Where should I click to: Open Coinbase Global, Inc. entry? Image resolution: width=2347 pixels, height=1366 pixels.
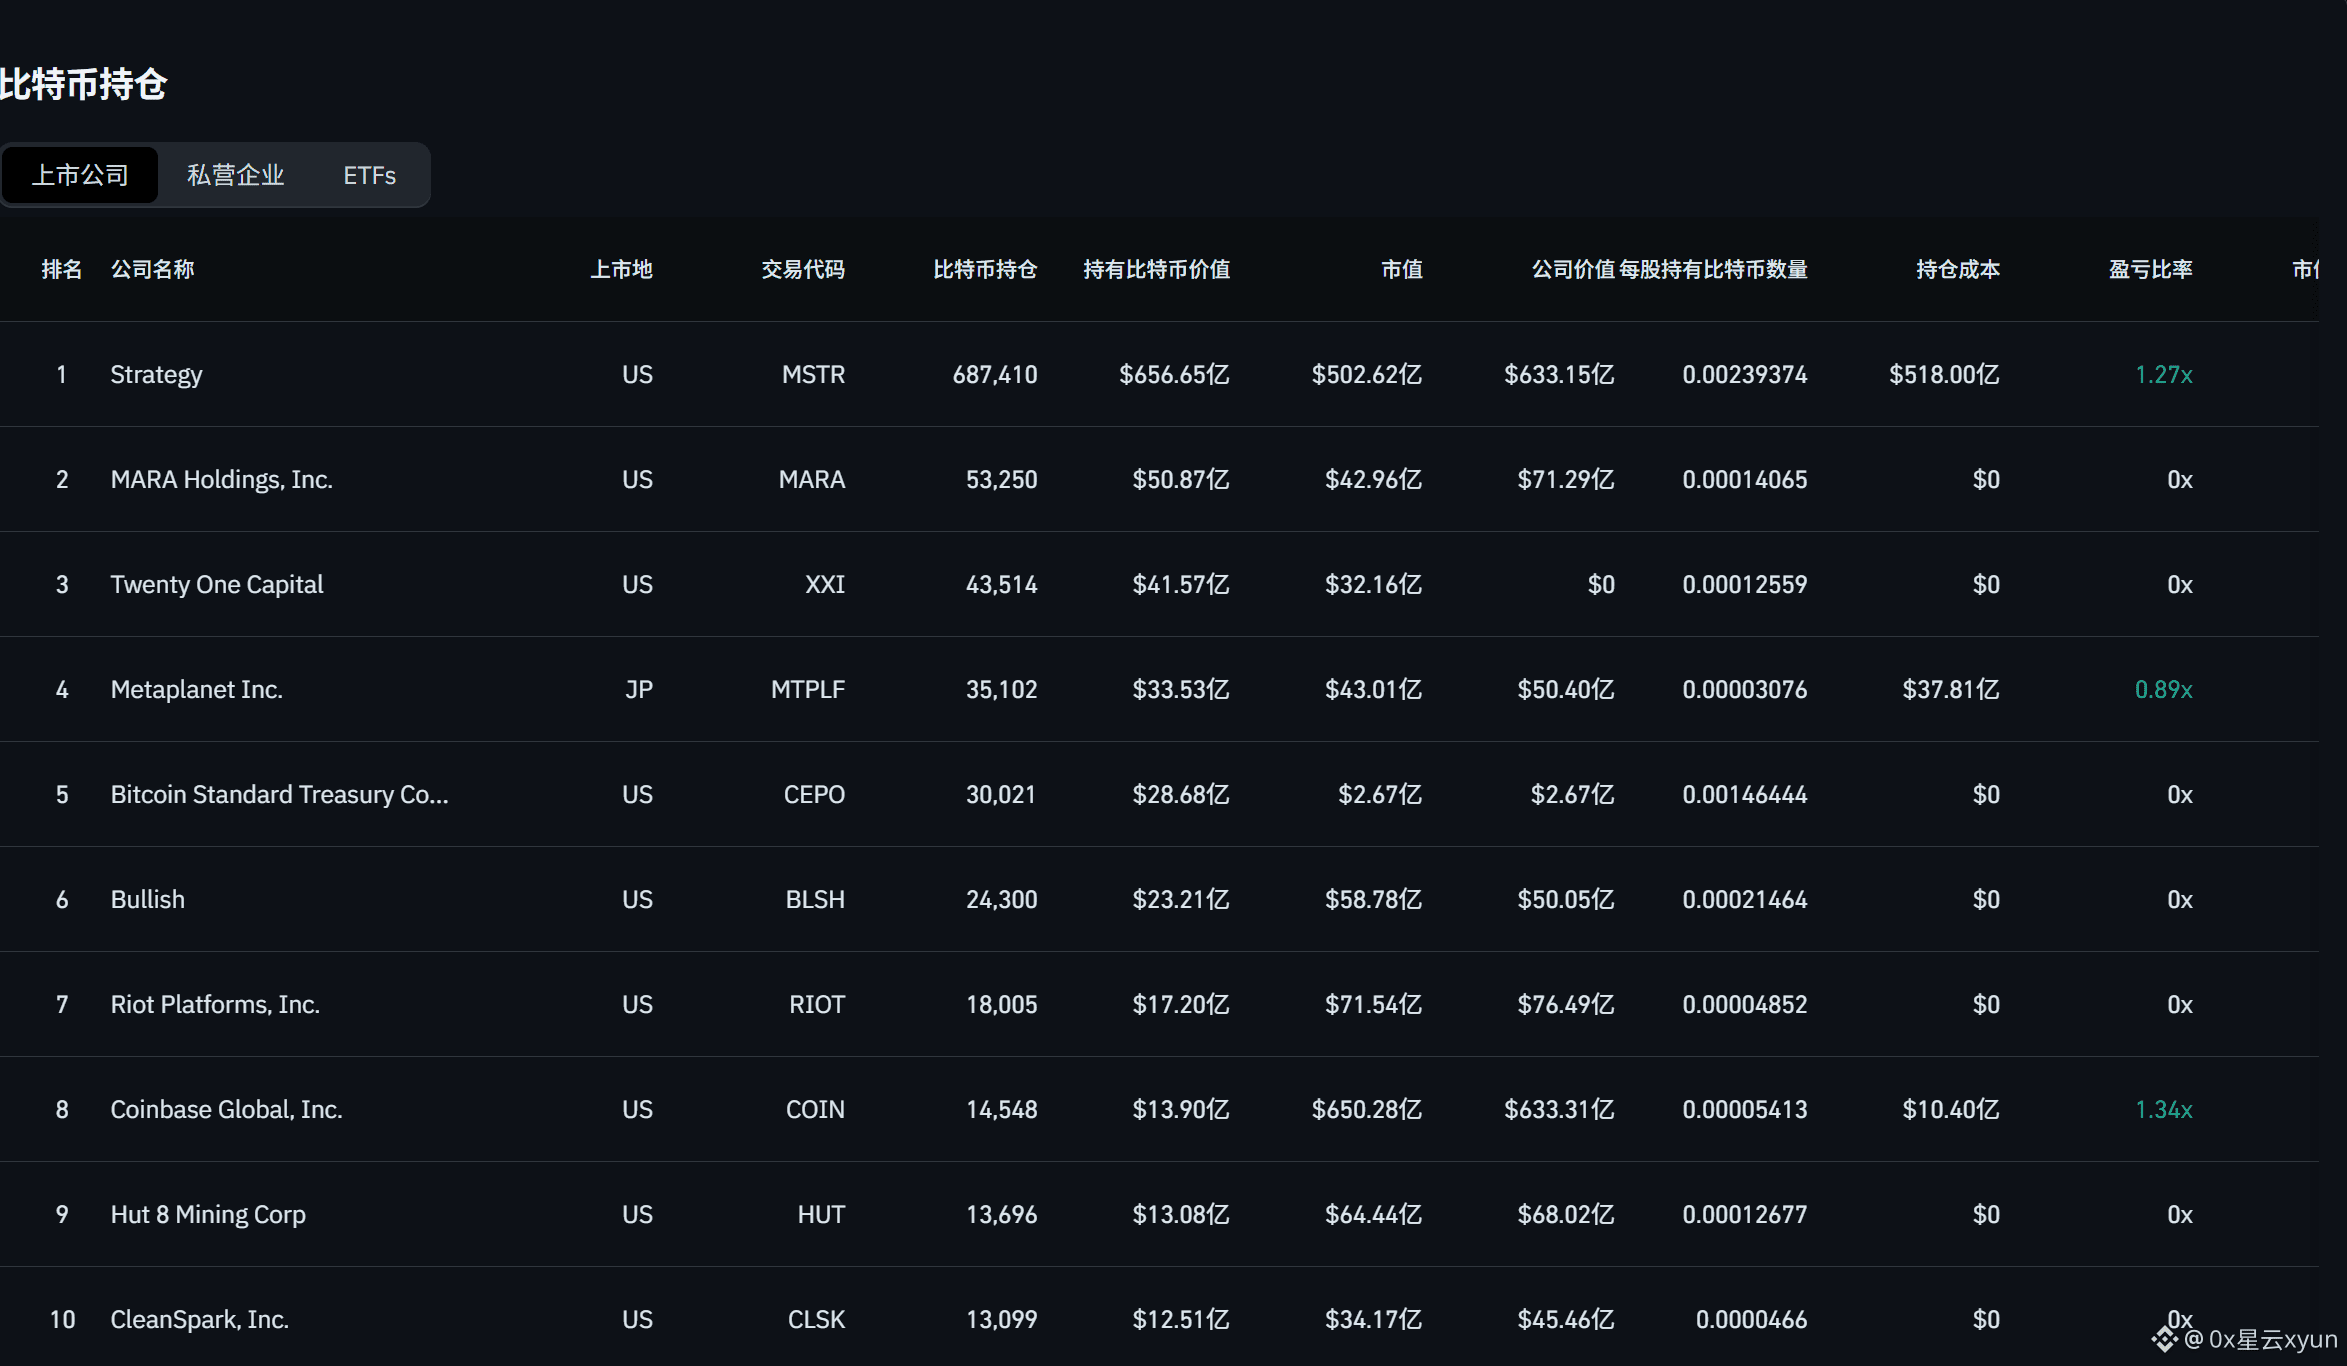226,1109
